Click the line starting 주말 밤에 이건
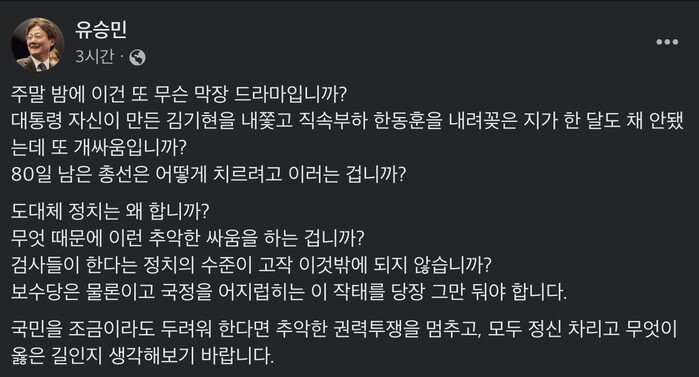 point(179,94)
